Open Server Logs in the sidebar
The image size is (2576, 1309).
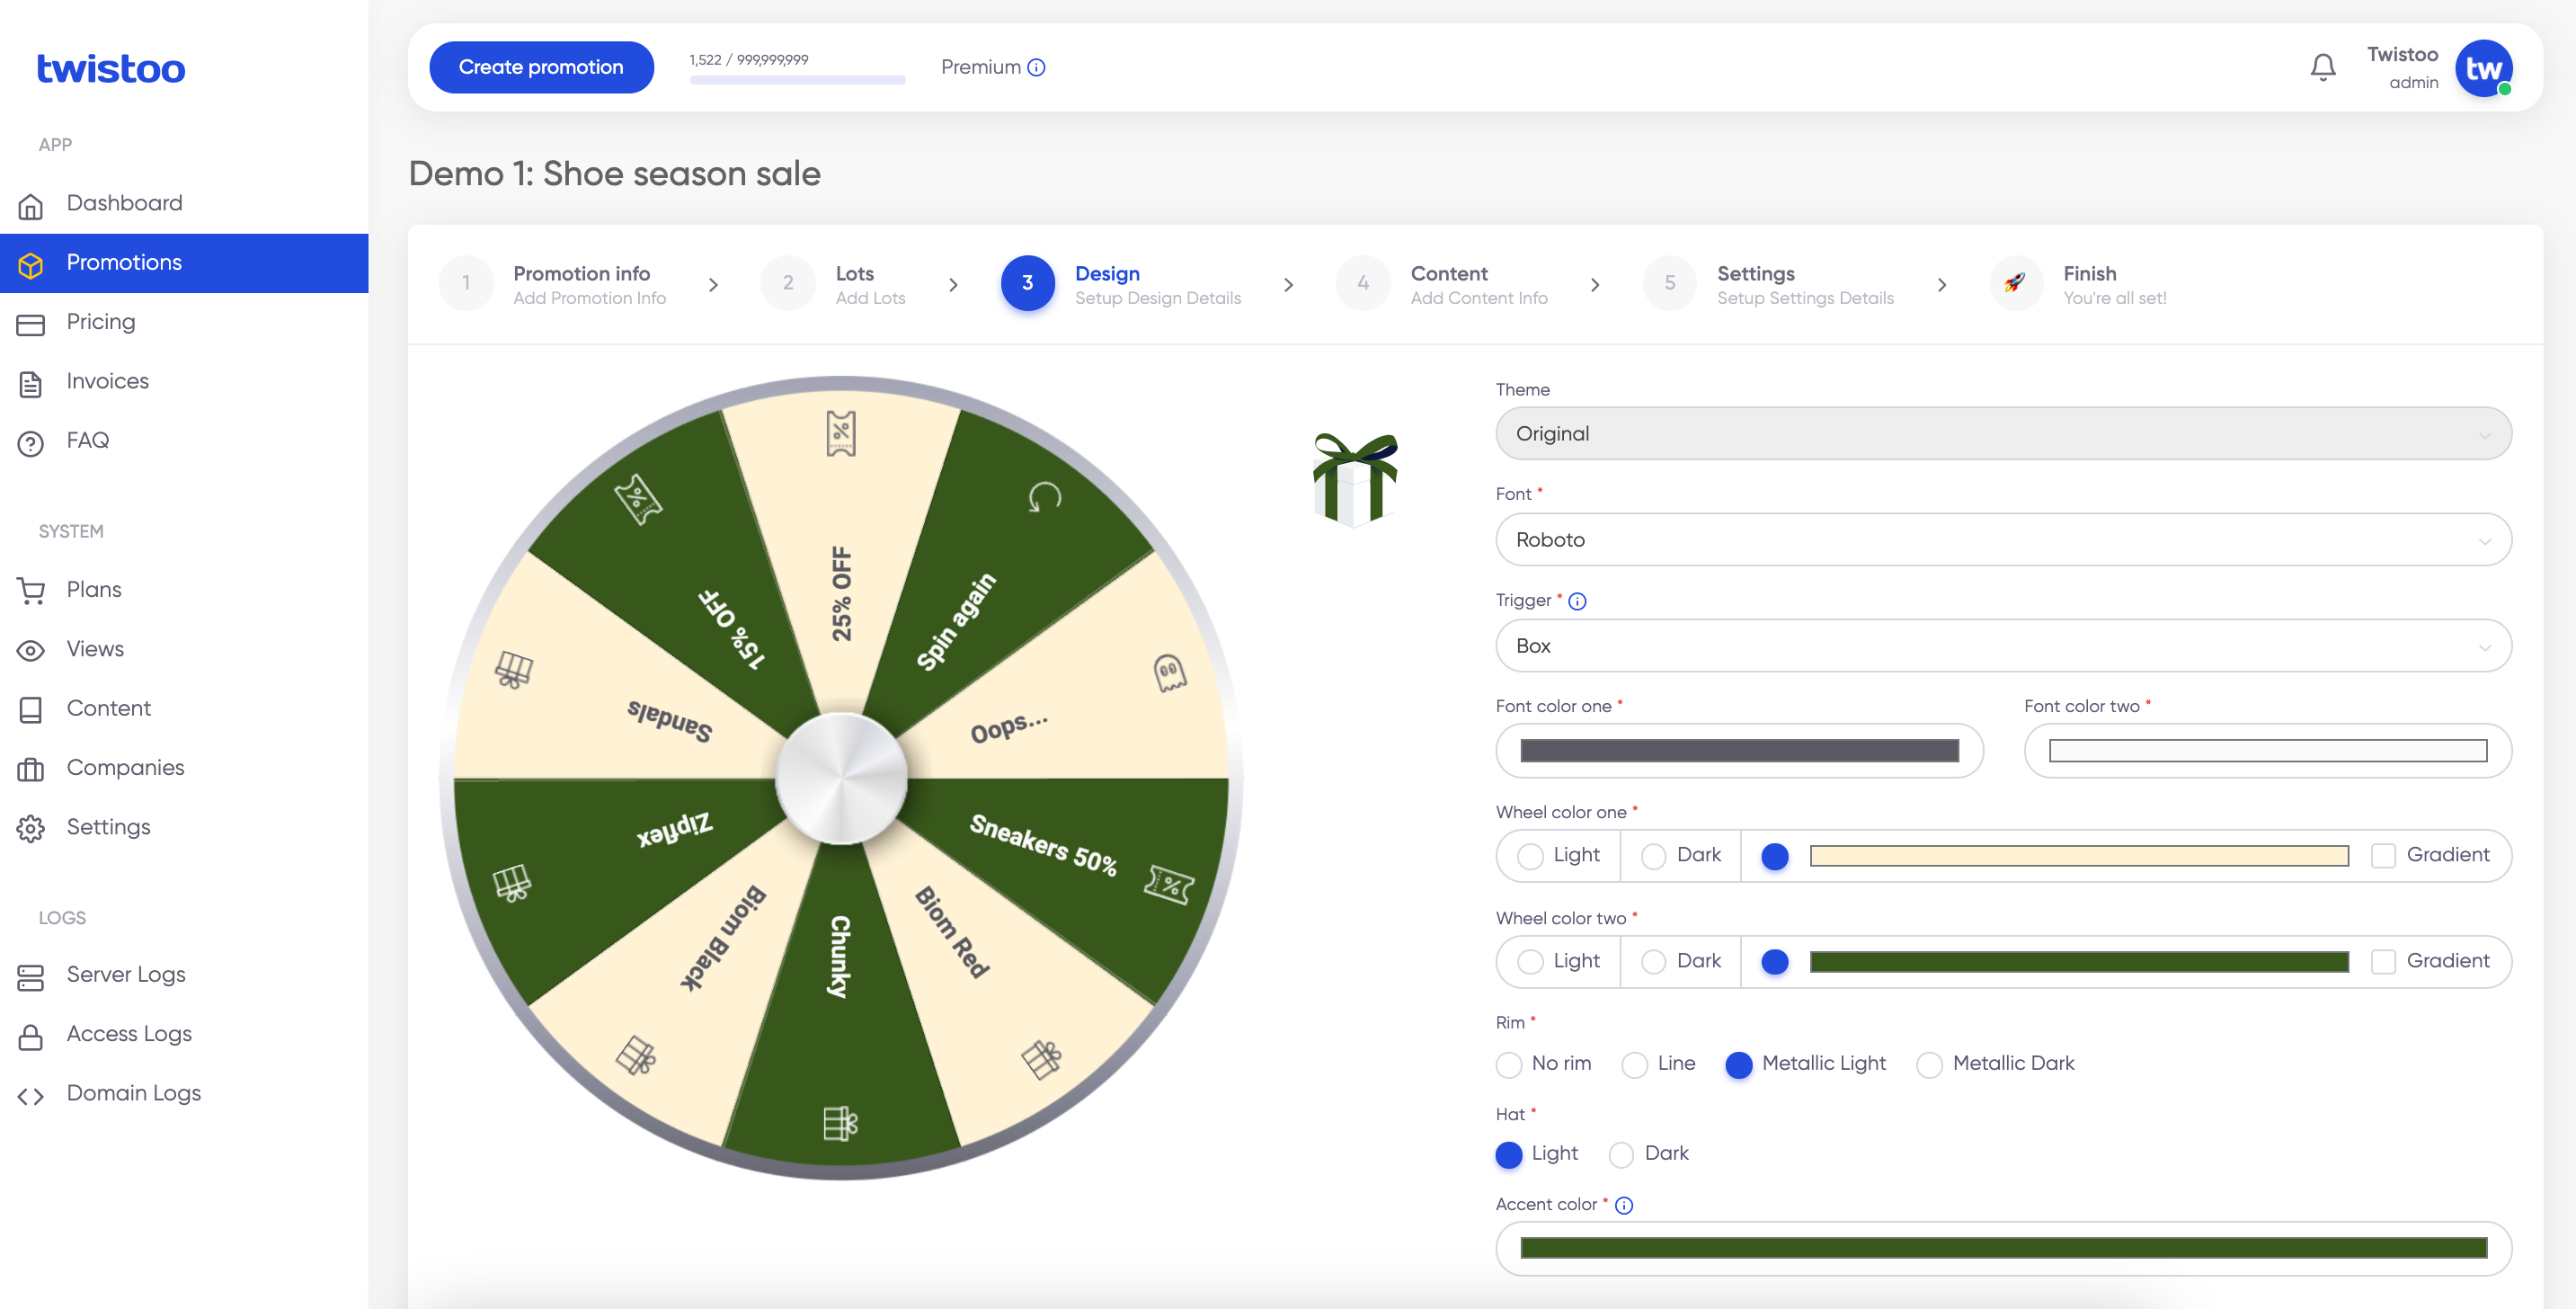coord(126,975)
